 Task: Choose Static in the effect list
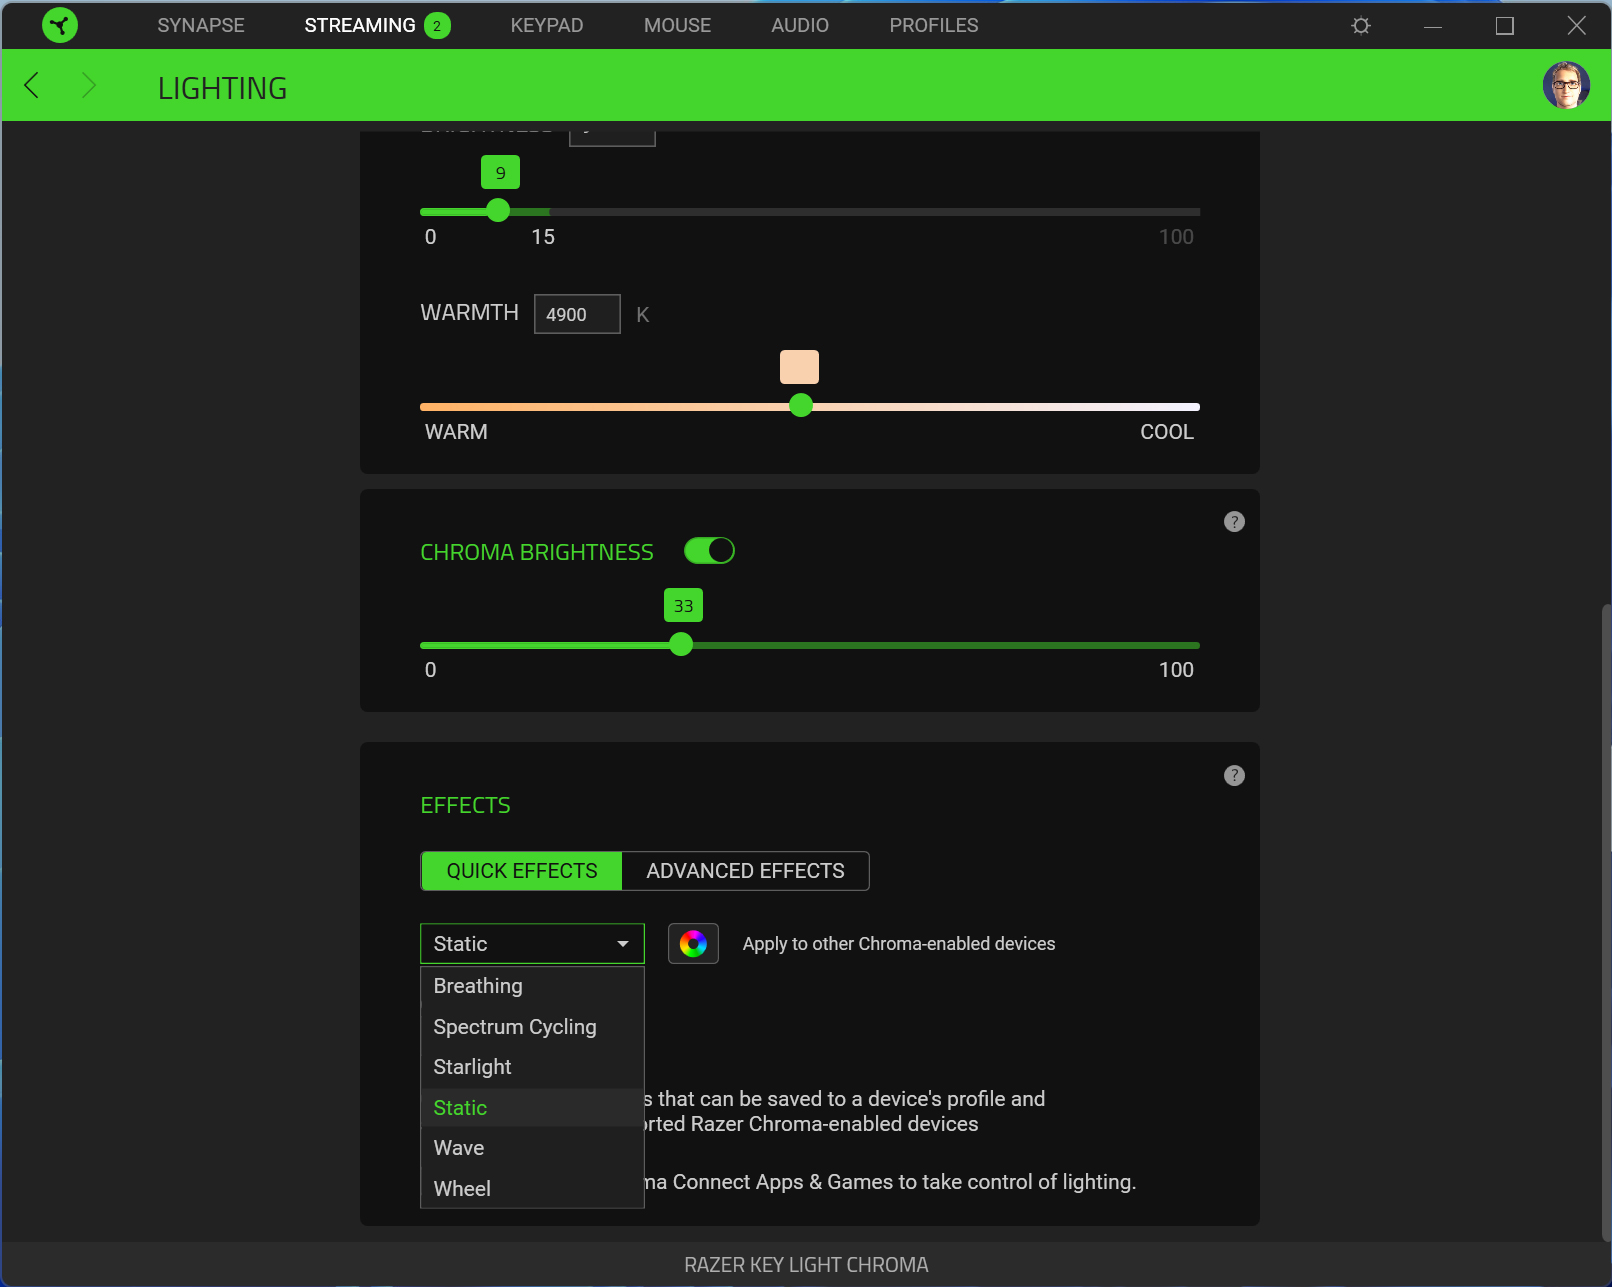pyautogui.click(x=532, y=1108)
